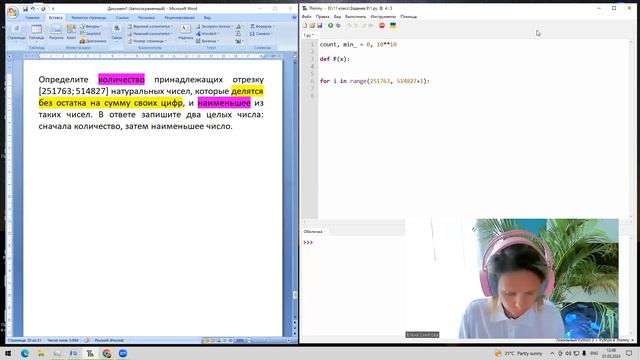Image resolution: width=640 pixels, height=360 pixels.
Task: Open Google Chrome from taskbar
Action: (x=107, y=353)
